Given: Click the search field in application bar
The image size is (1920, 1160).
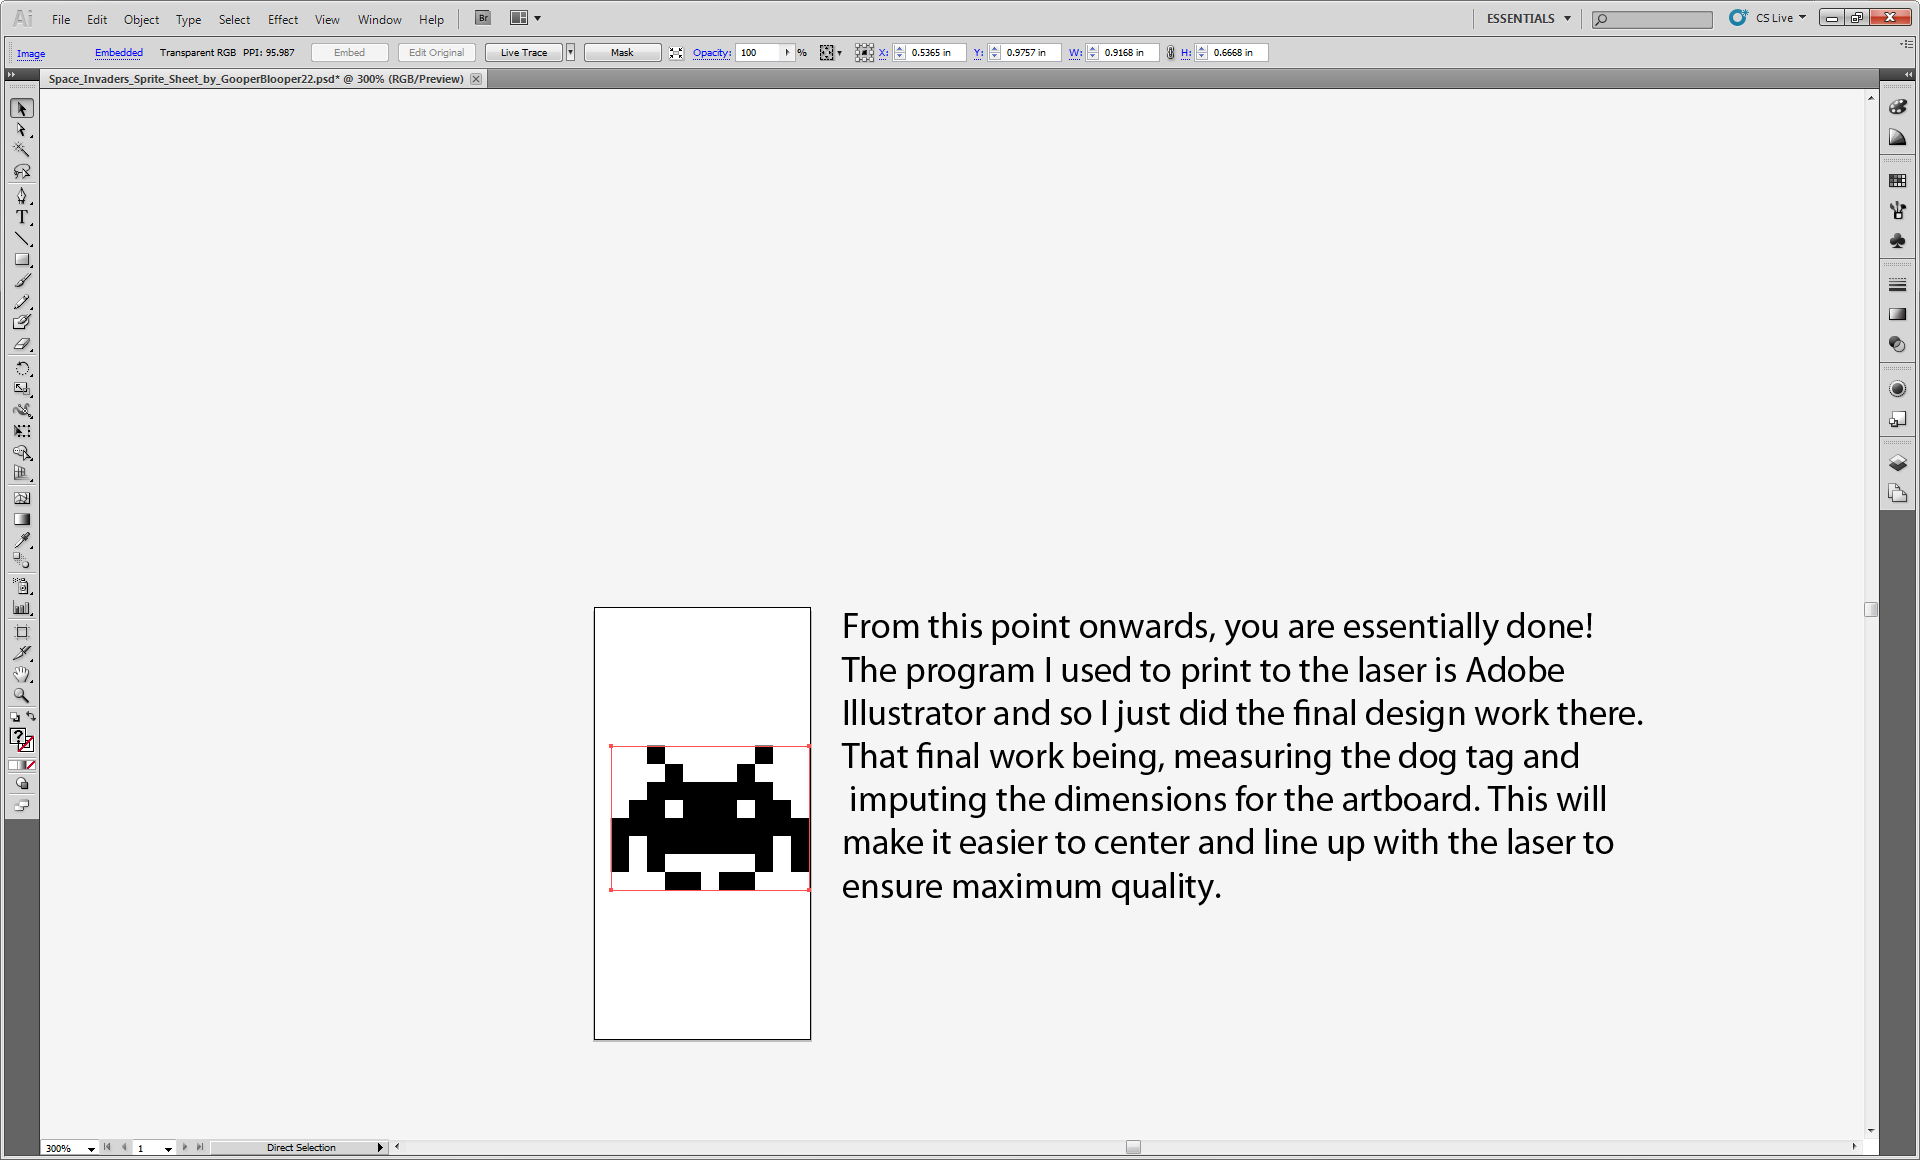Looking at the screenshot, I should [x=1652, y=19].
